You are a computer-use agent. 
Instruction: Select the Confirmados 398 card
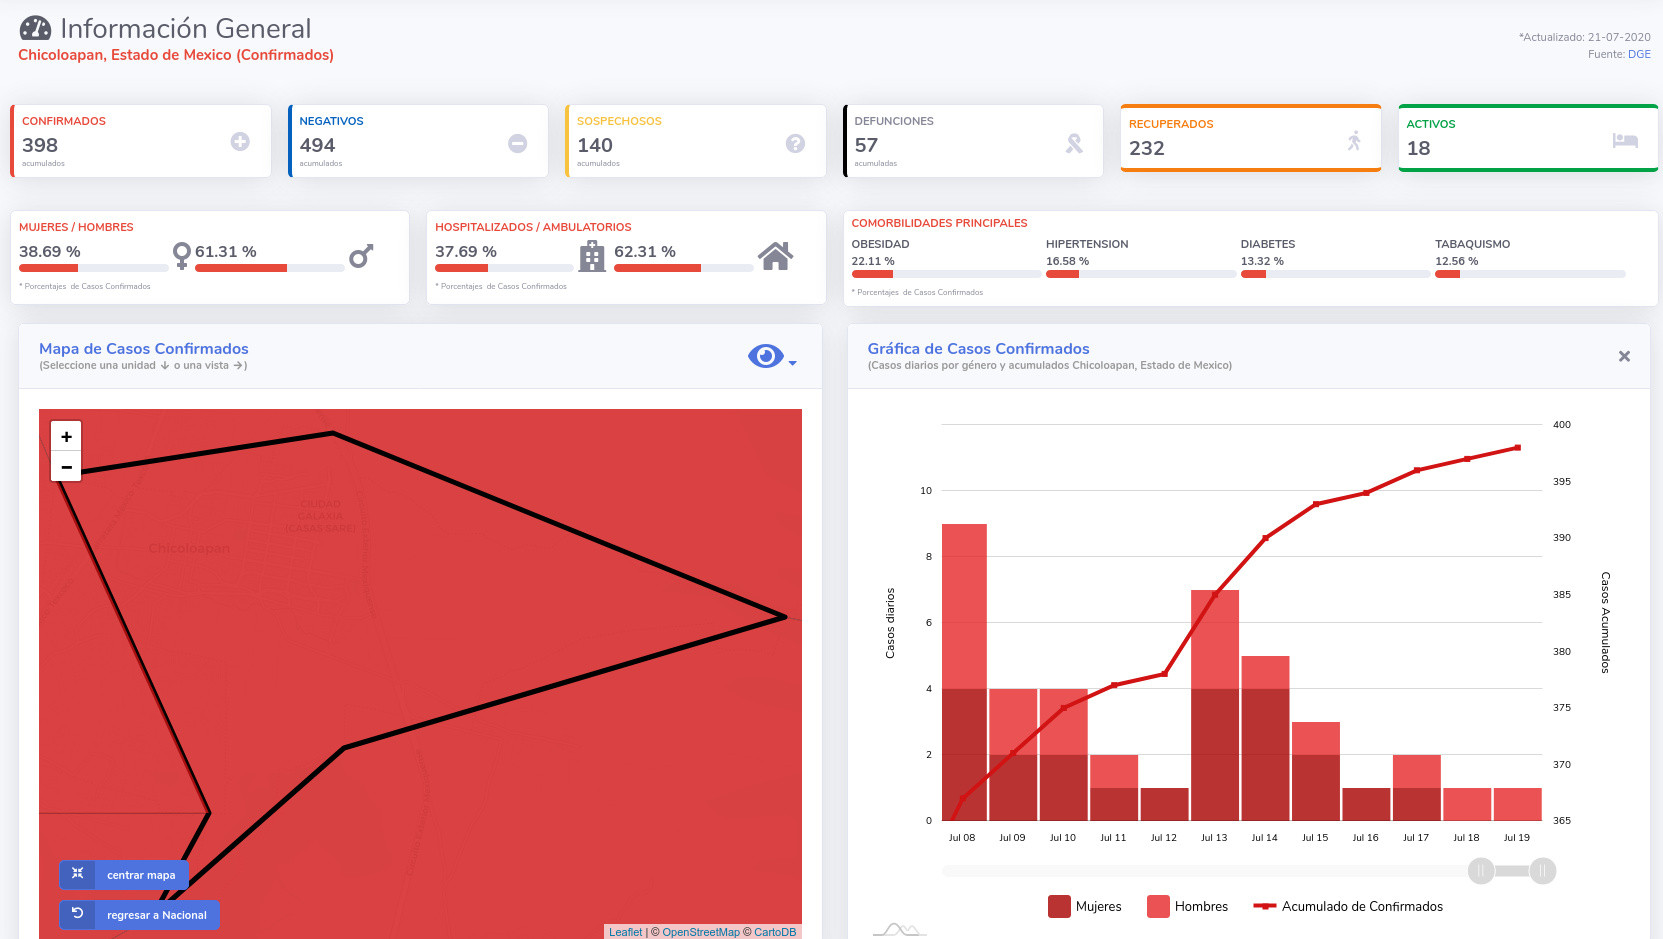point(140,141)
